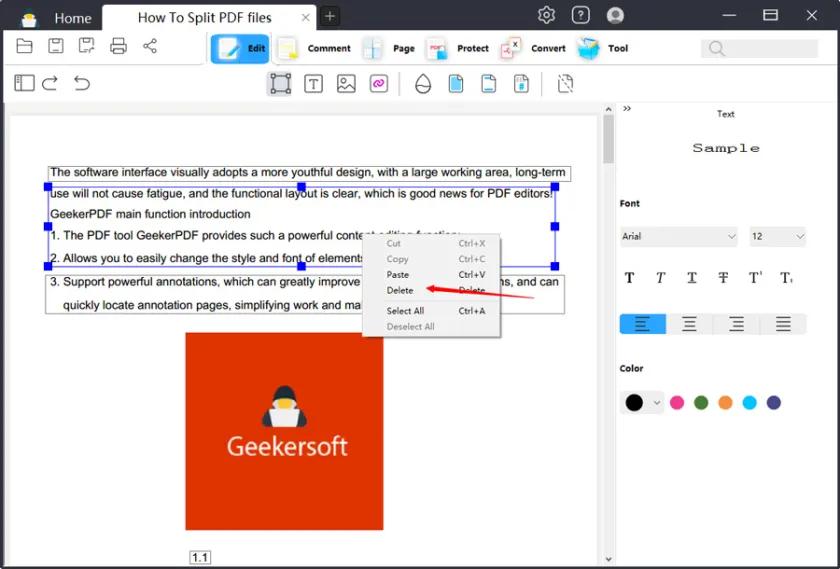Toggle subscript text style
Screen dimensions: 840x569
(786, 278)
